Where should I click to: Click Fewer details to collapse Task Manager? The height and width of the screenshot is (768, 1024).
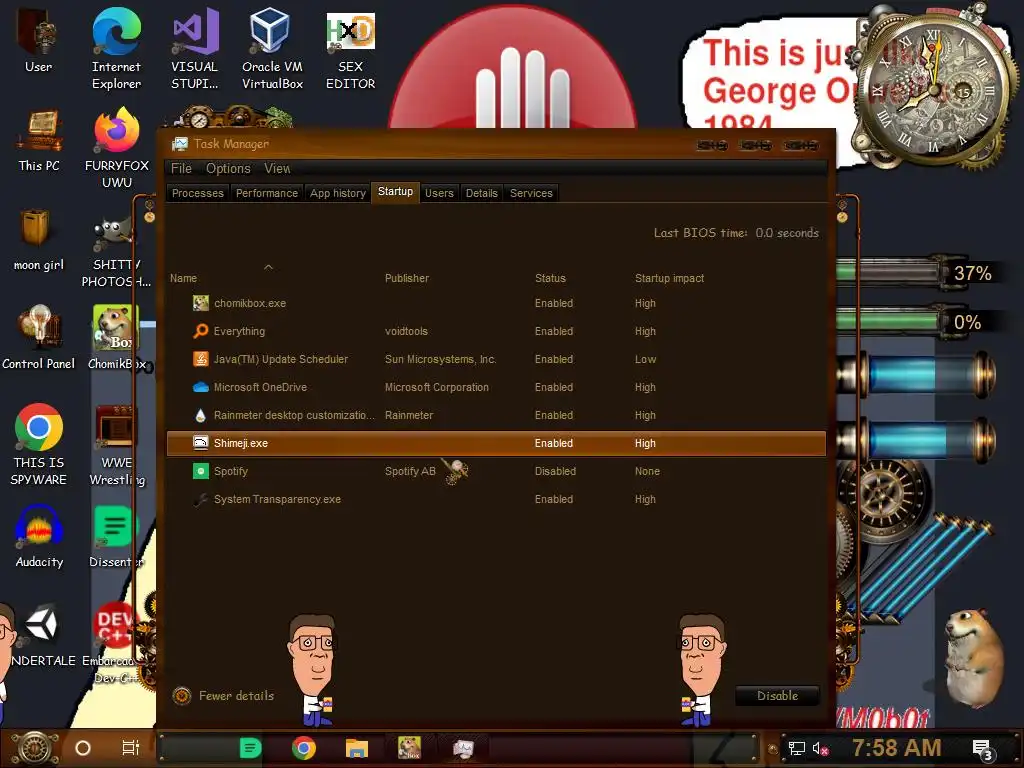[x=223, y=696]
